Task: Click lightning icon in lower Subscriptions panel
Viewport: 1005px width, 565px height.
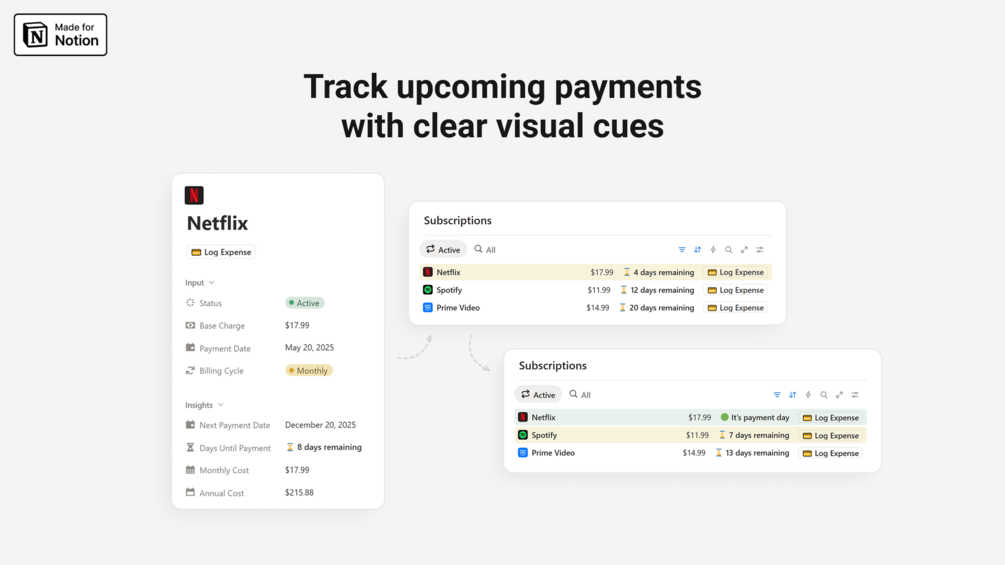Action: pos(808,395)
